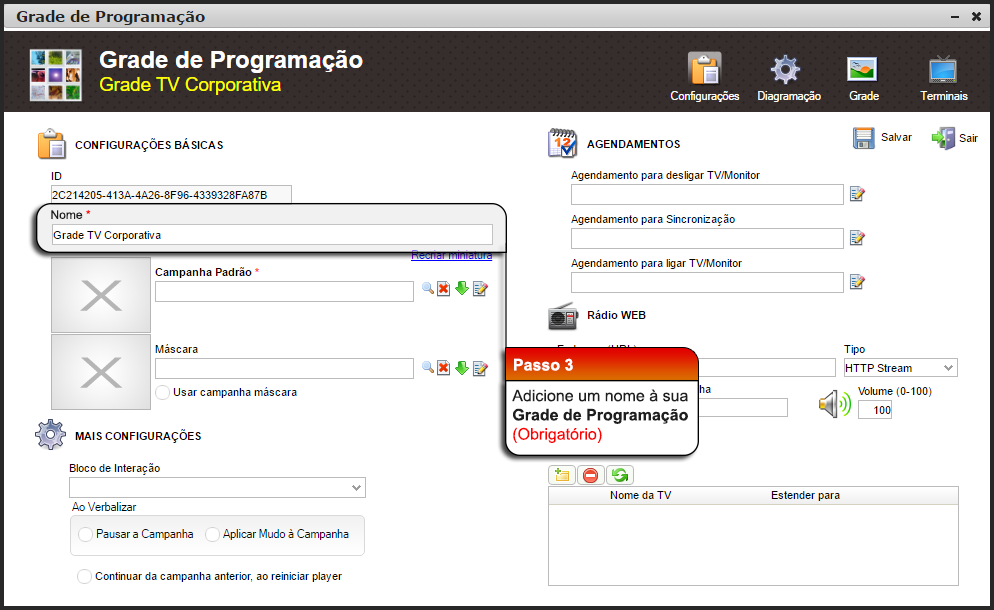Remove the selected Máscara file
Screen dimensions: 994x610
click(x=443, y=368)
